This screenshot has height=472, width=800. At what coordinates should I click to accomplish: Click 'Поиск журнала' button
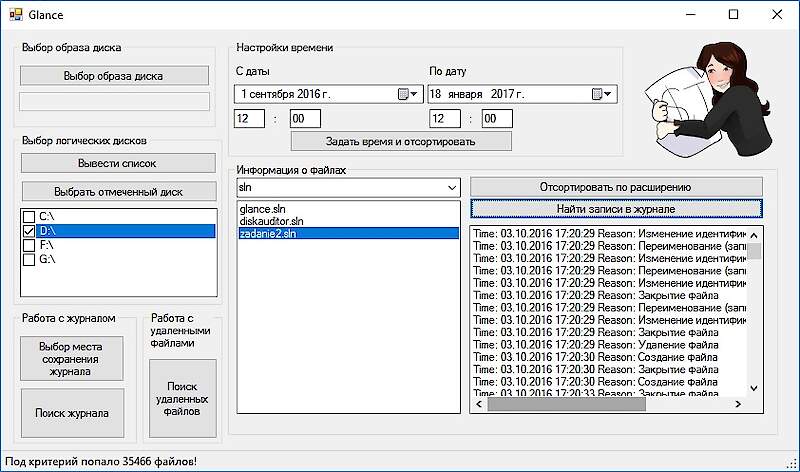[x=72, y=413]
